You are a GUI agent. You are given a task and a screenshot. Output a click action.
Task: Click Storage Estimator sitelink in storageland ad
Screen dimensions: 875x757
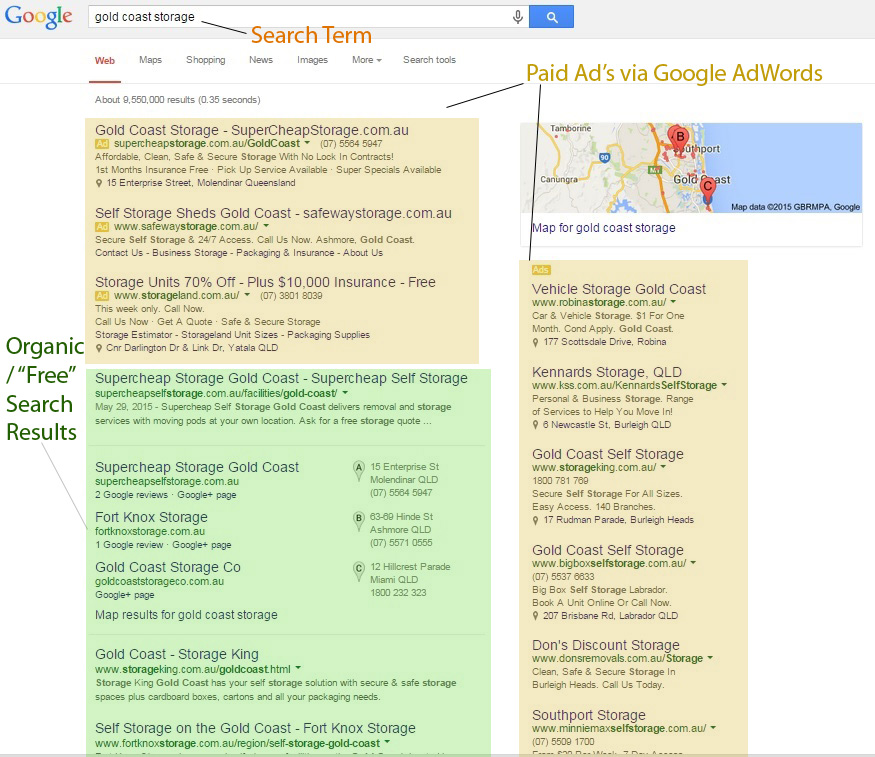[x=133, y=335]
